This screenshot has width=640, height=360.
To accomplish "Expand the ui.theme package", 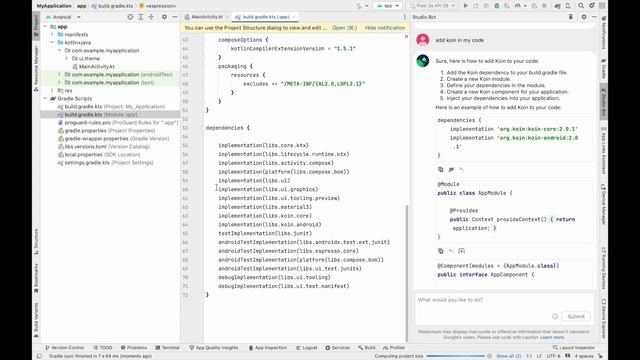I will (x=67, y=58).
